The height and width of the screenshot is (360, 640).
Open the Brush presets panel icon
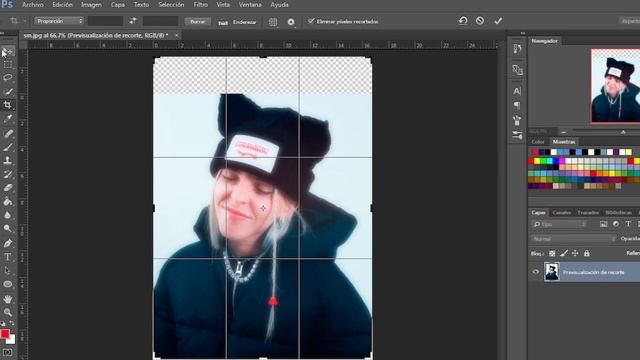[x=517, y=120]
